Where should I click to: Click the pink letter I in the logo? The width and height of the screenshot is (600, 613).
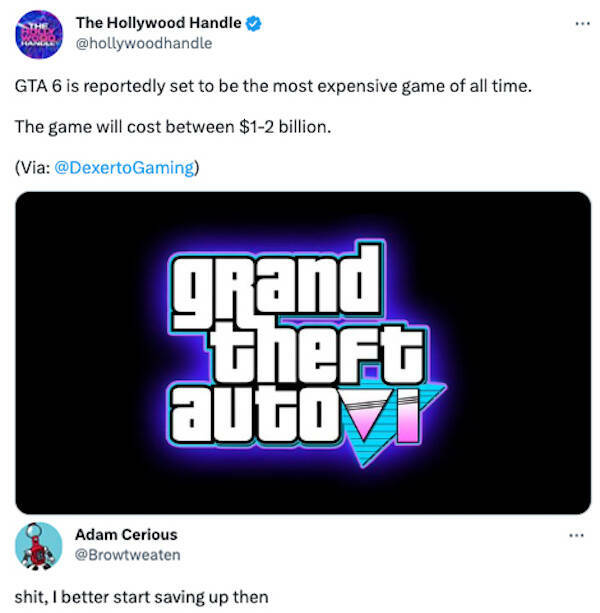tap(408, 416)
